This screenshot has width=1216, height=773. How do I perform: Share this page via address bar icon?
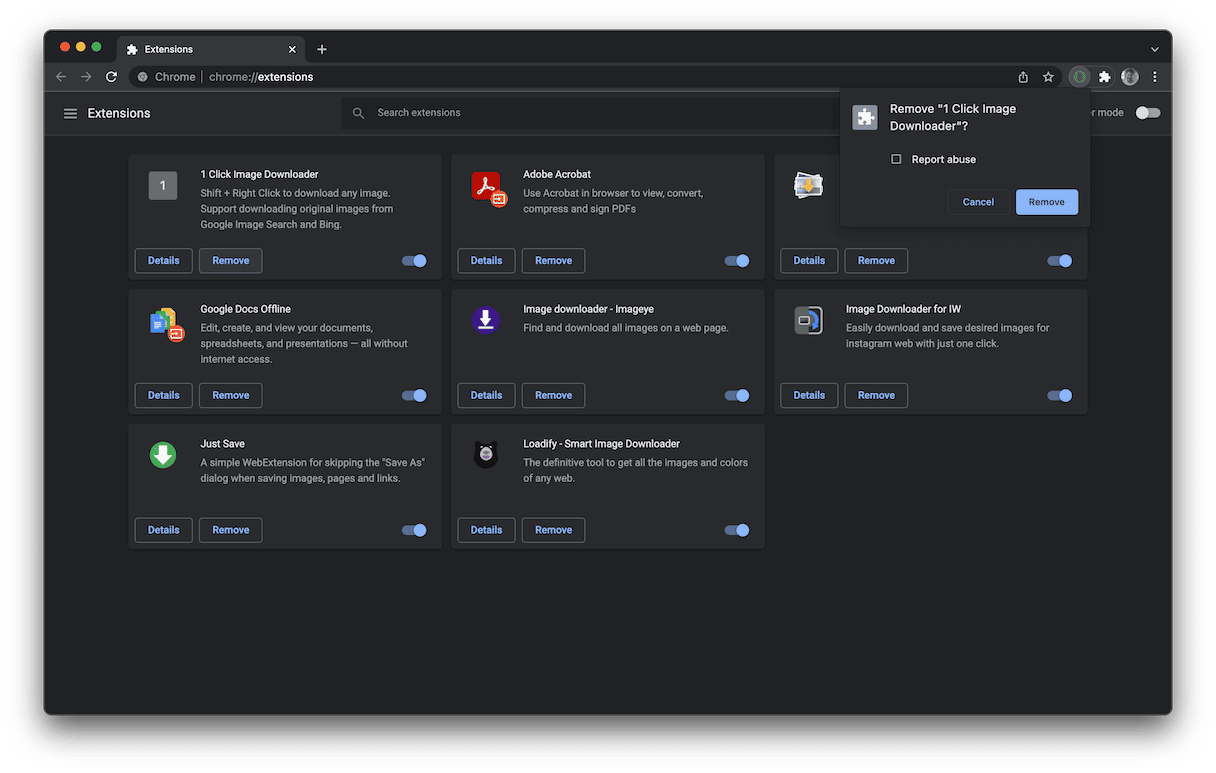click(x=1023, y=77)
